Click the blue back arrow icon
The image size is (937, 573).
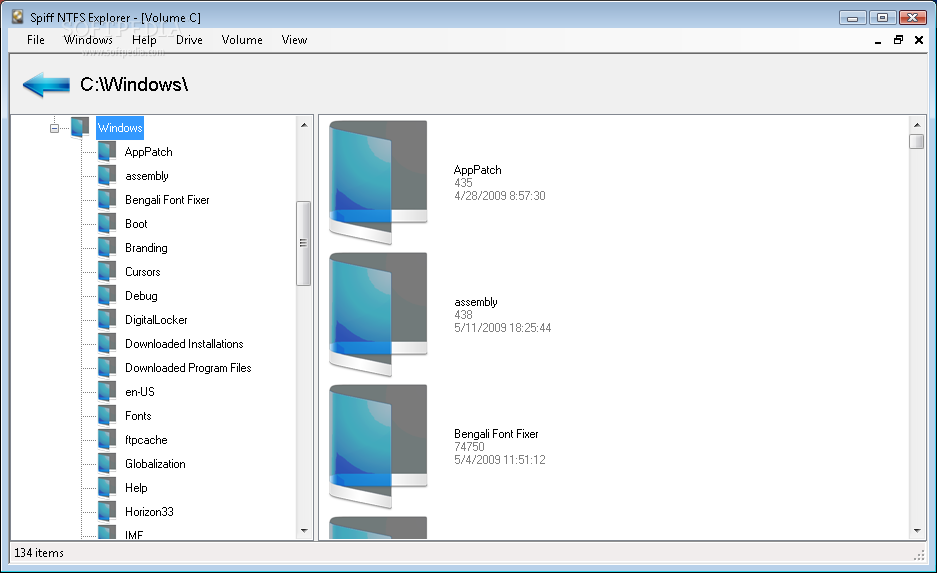tap(46, 84)
